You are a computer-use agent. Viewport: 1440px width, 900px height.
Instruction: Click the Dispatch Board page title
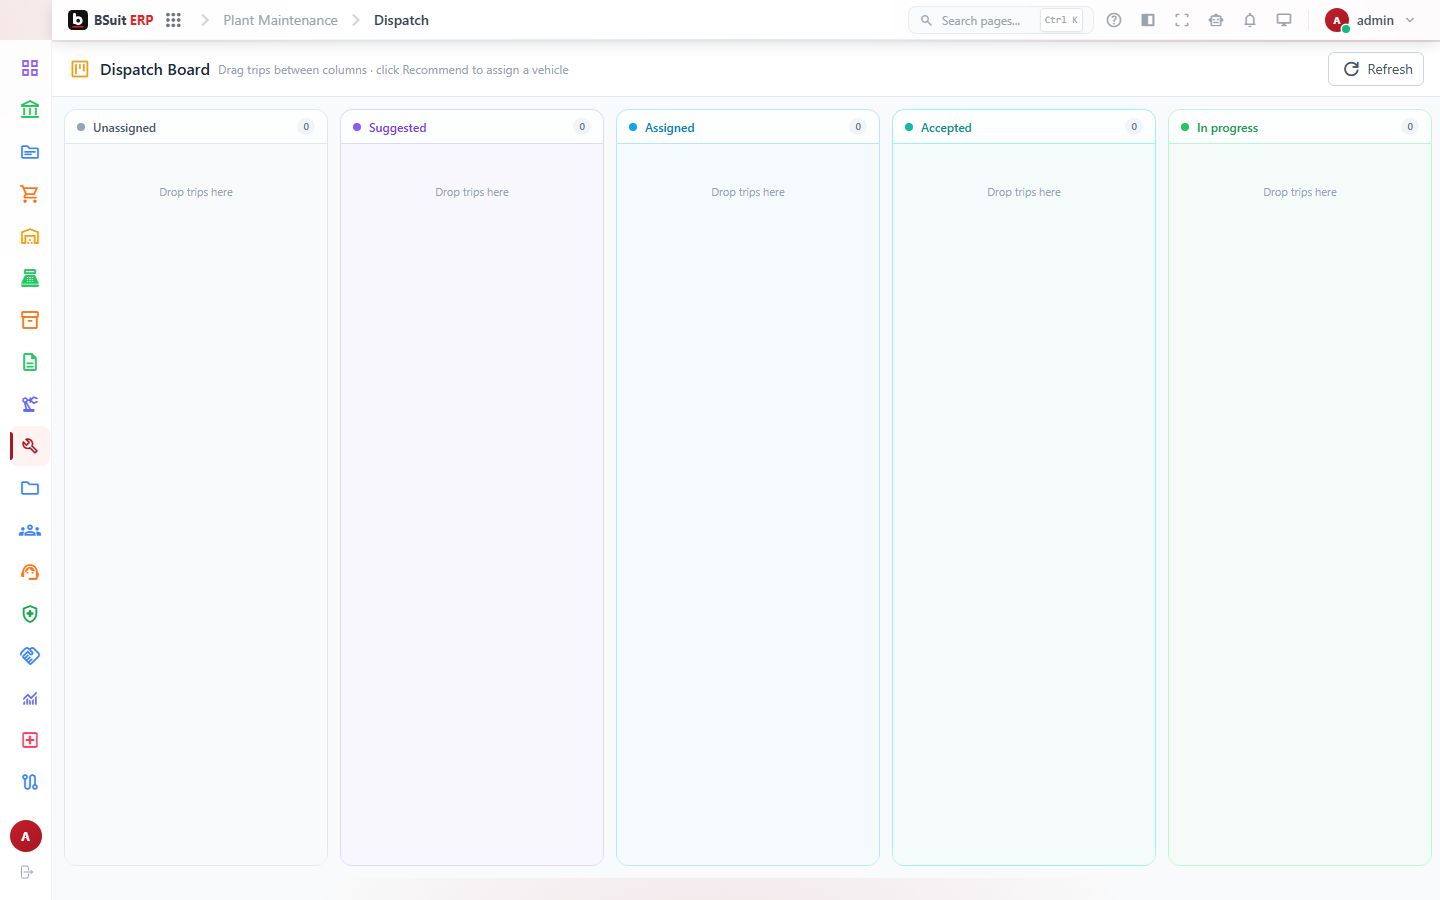[155, 69]
